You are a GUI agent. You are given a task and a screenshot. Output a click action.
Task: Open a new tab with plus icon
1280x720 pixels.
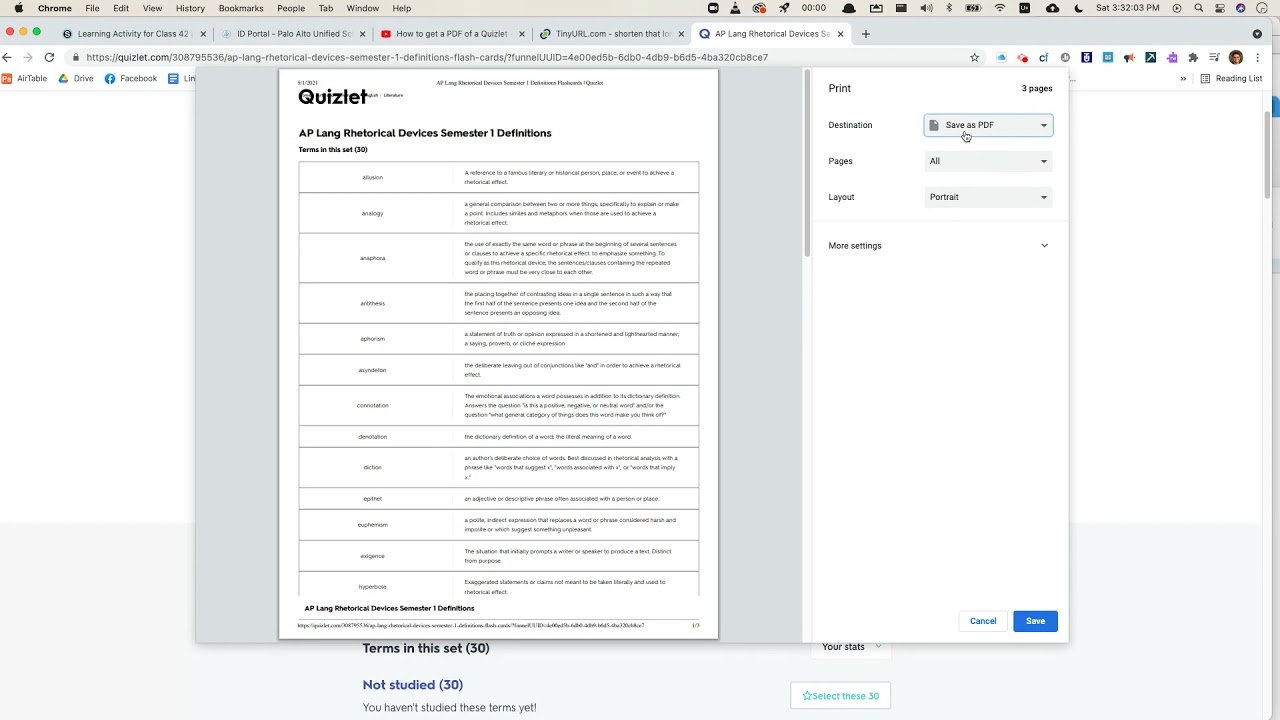coord(866,34)
